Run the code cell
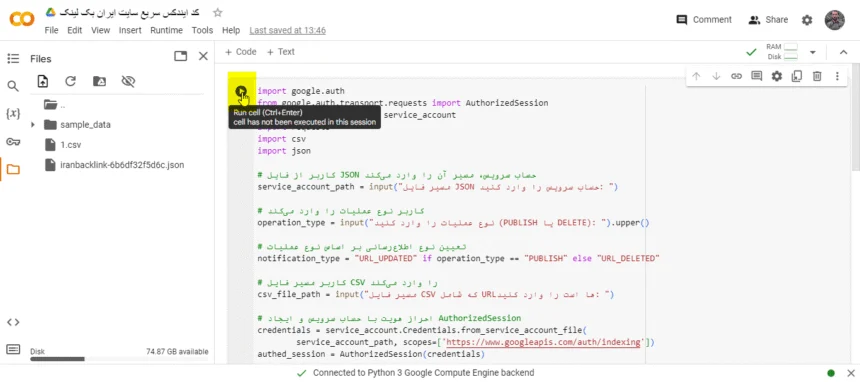The height and width of the screenshot is (382, 860). pyautogui.click(x=241, y=91)
